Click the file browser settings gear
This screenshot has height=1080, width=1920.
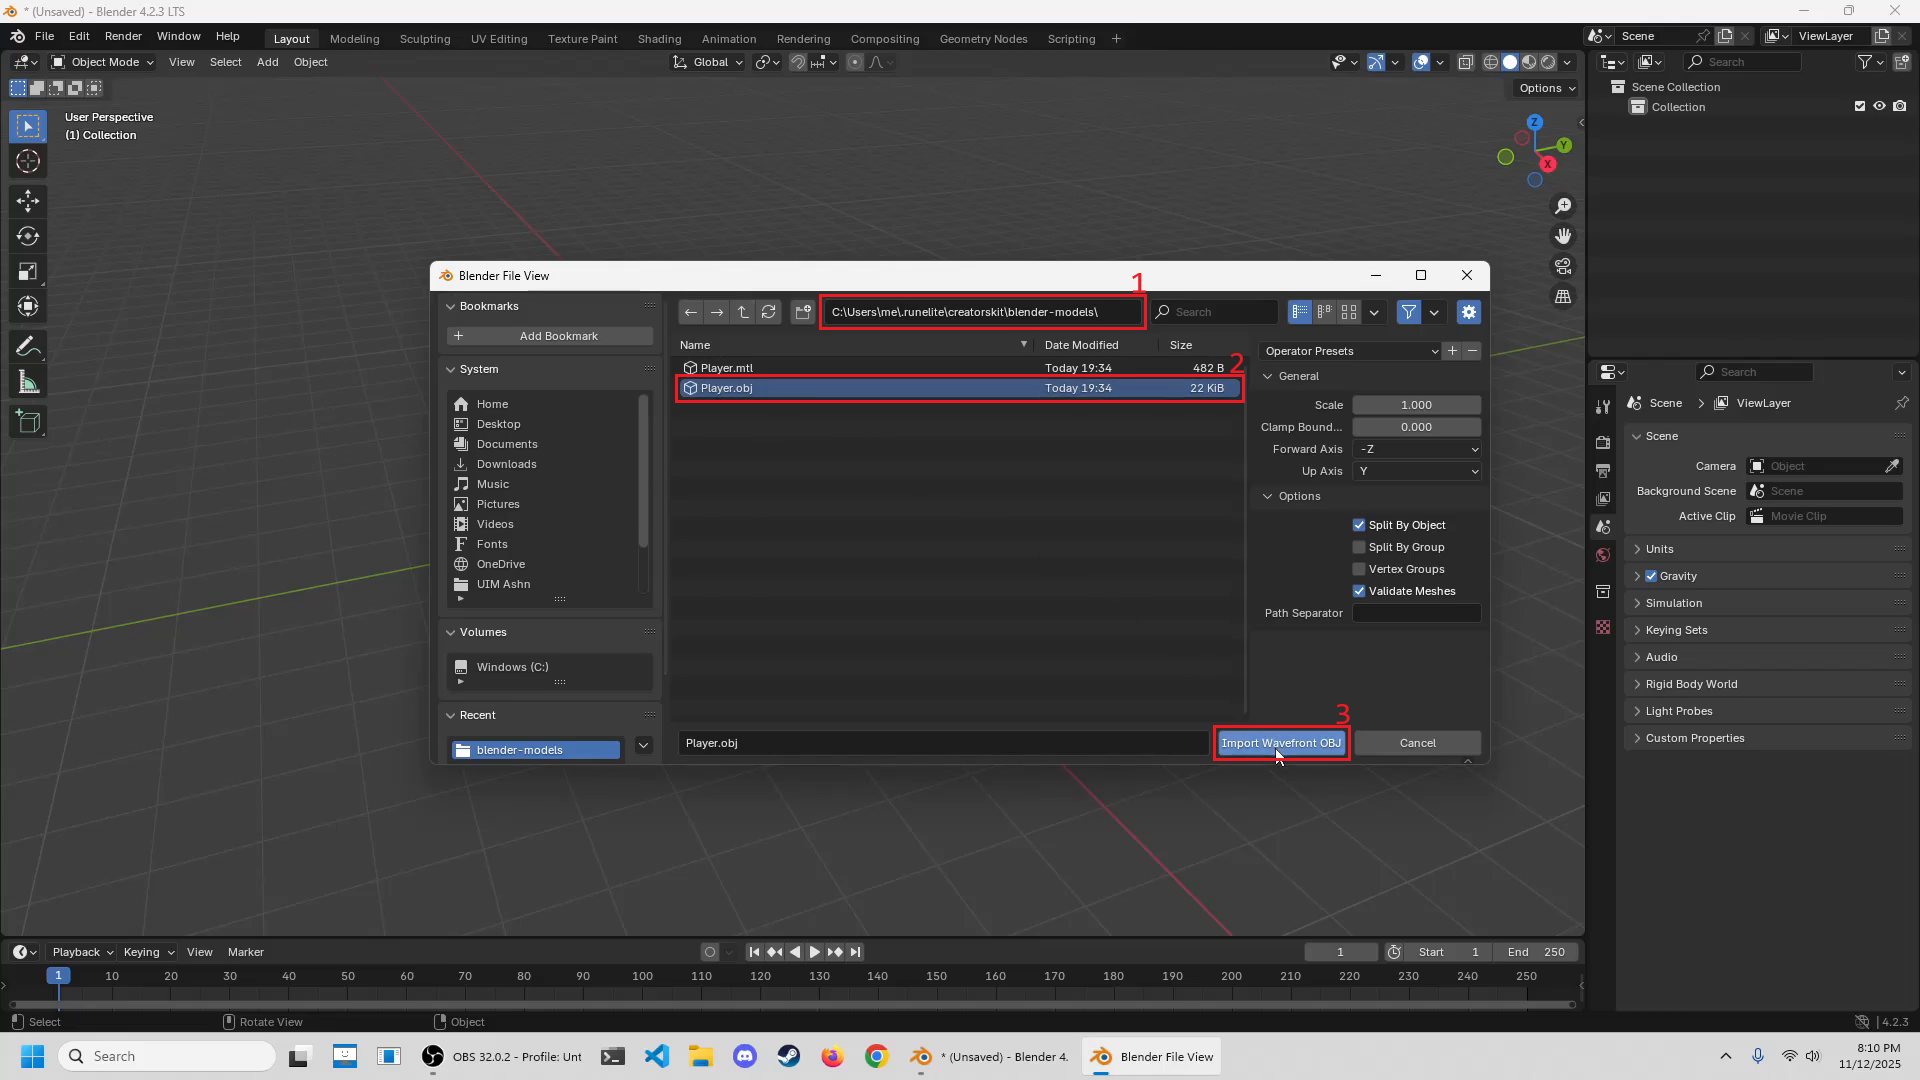click(x=1468, y=312)
